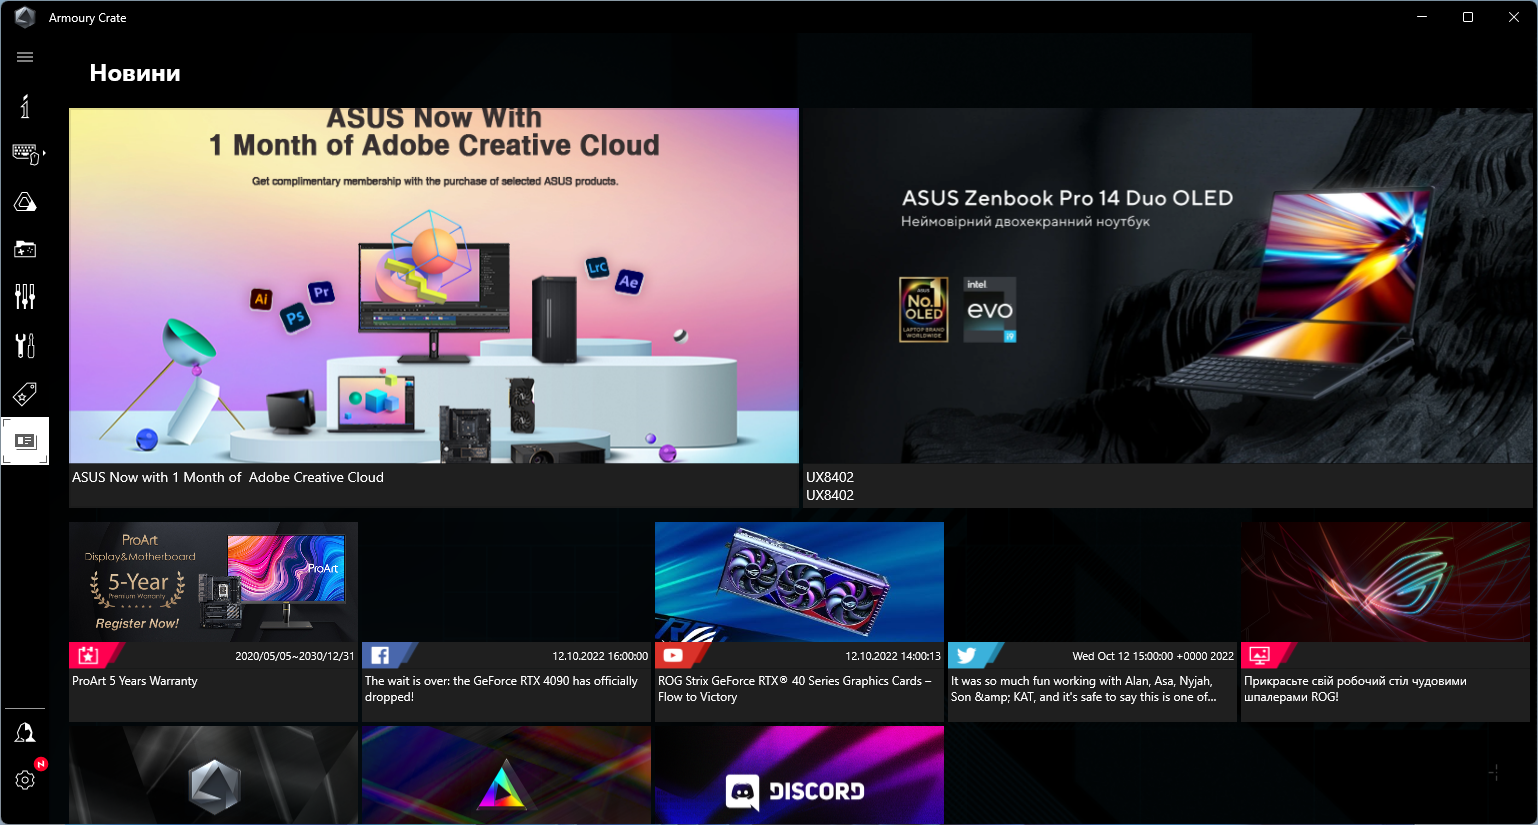Close the Armoury Crate window

(1514, 17)
